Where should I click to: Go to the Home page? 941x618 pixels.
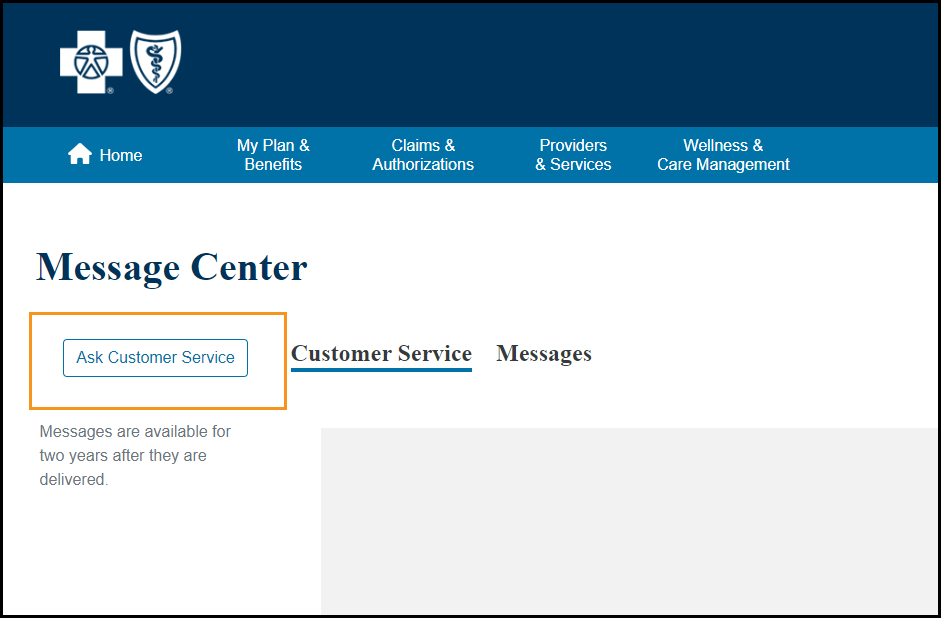(121, 155)
